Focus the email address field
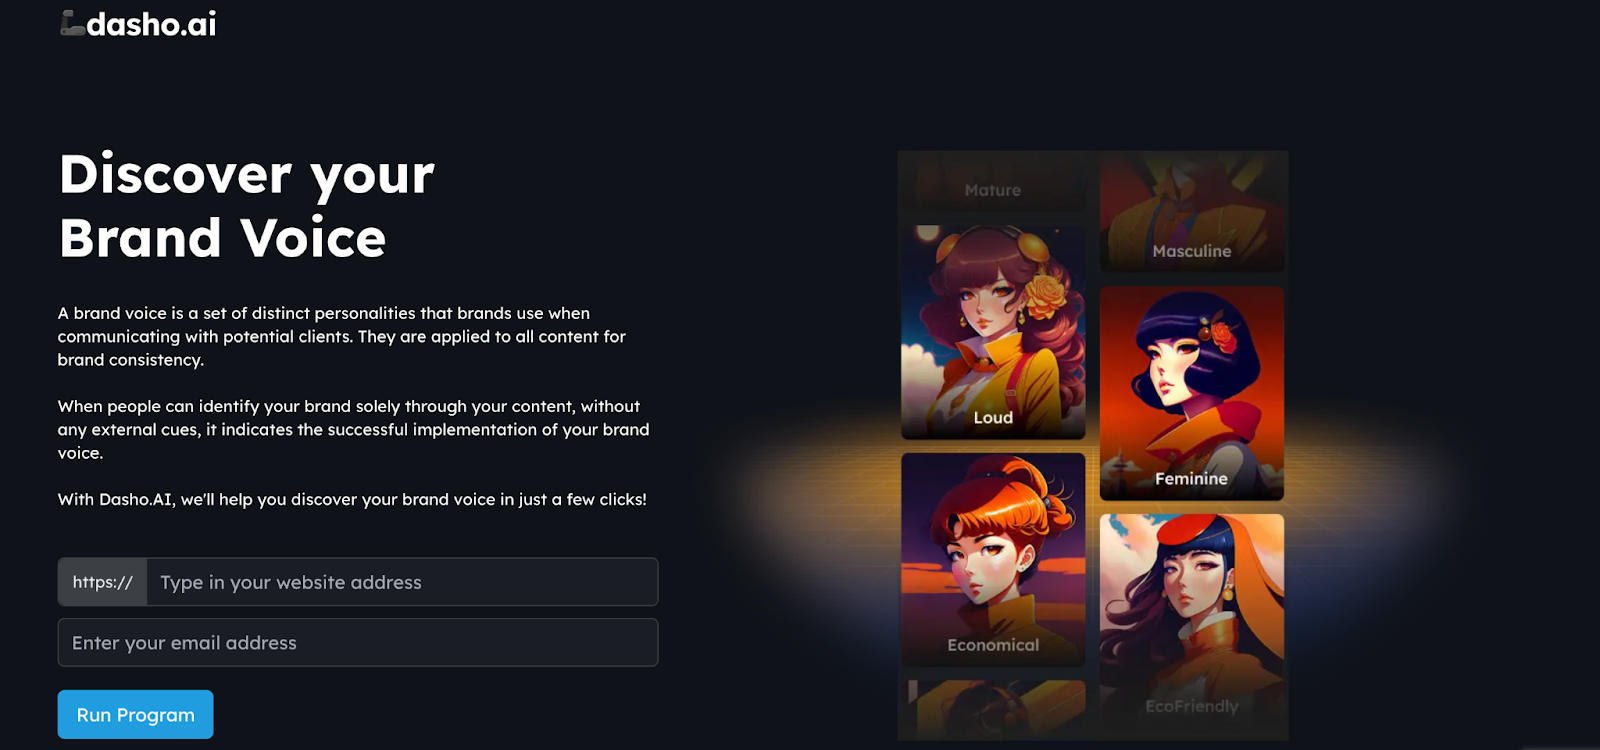The image size is (1600, 750). tap(358, 642)
